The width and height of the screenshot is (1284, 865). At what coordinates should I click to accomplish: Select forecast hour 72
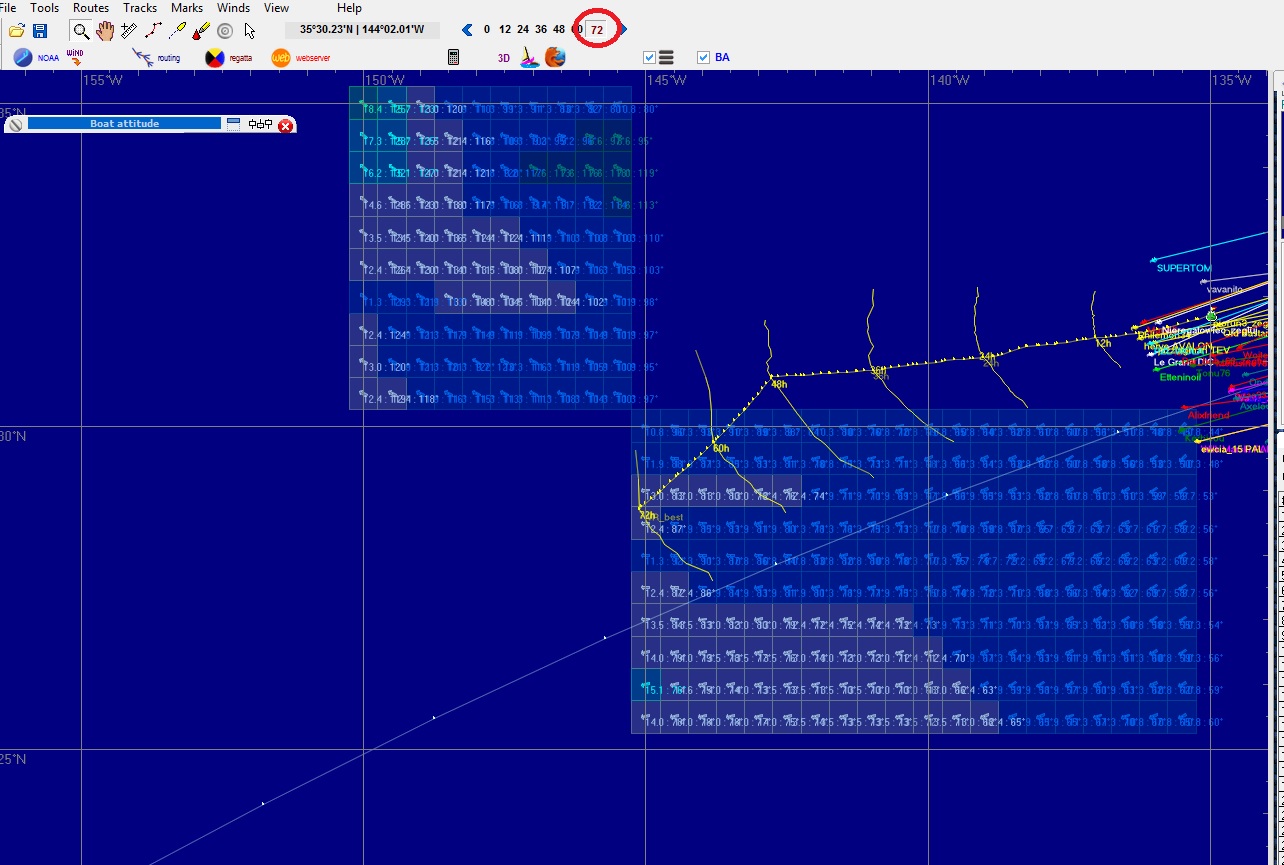(x=597, y=30)
